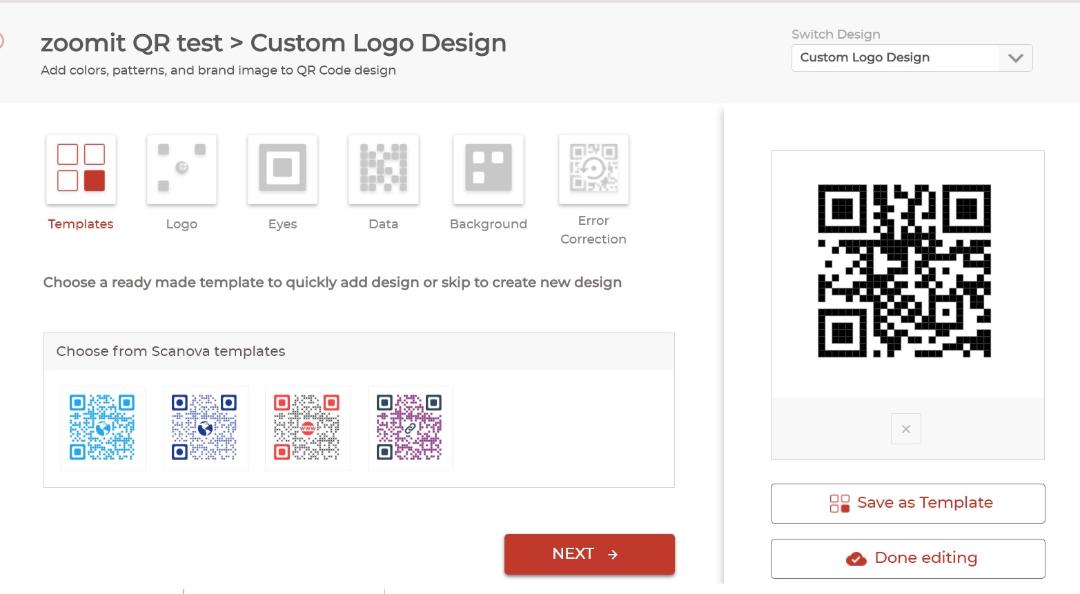Click the Save as Template button
Viewport: 1080px width, 594px height.
(908, 503)
